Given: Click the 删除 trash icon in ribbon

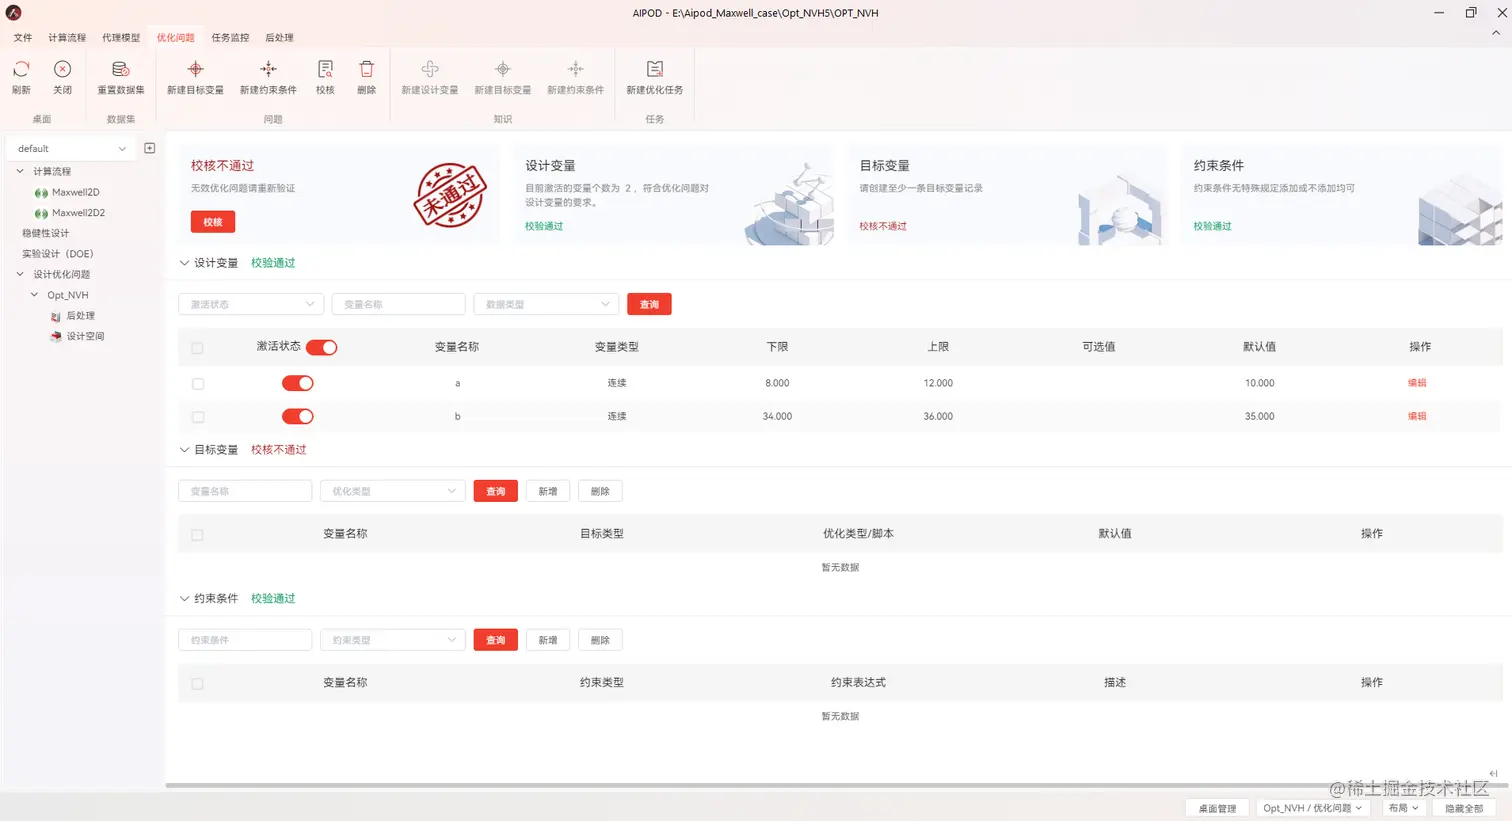Looking at the screenshot, I should pyautogui.click(x=367, y=69).
